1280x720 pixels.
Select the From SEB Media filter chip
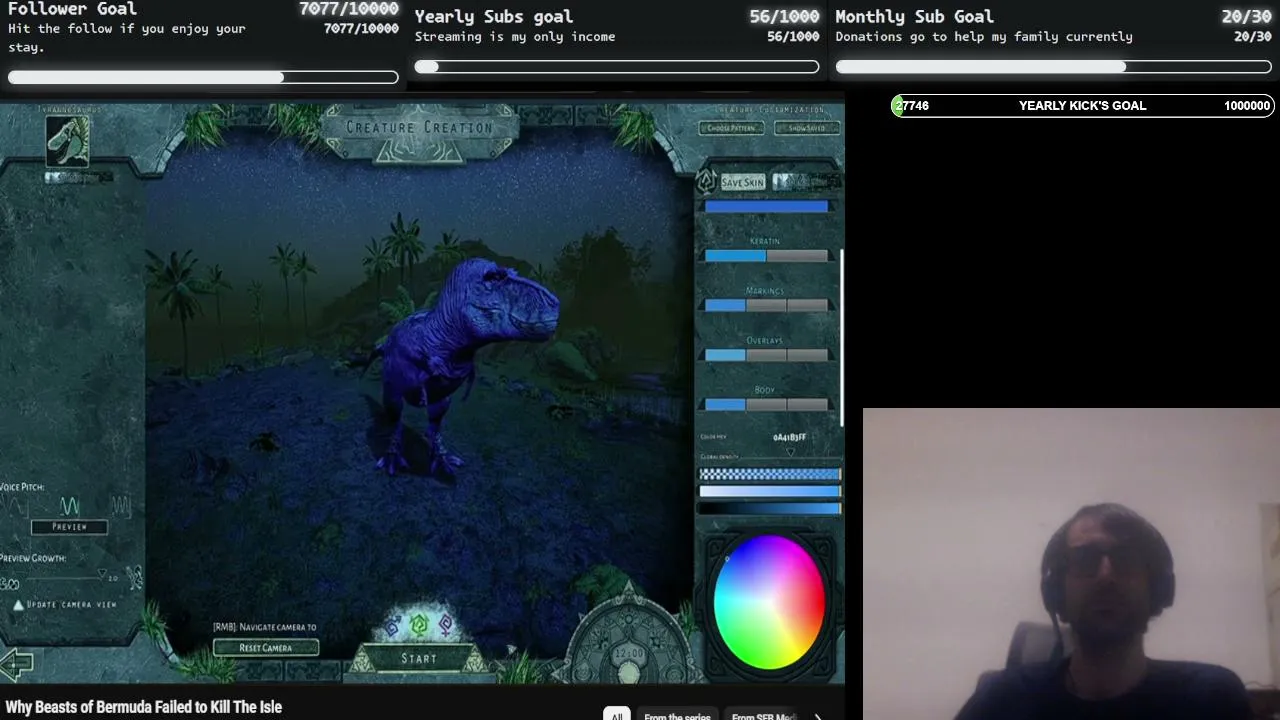763,716
